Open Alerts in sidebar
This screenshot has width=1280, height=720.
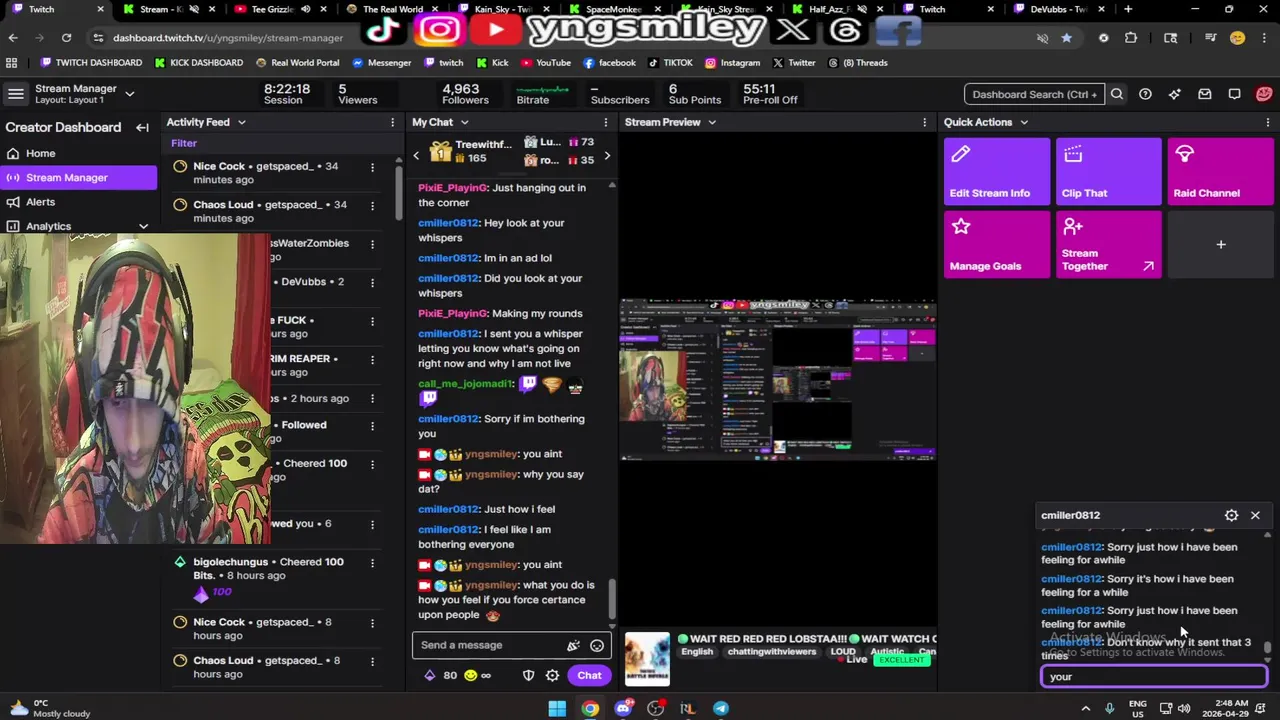78,201
